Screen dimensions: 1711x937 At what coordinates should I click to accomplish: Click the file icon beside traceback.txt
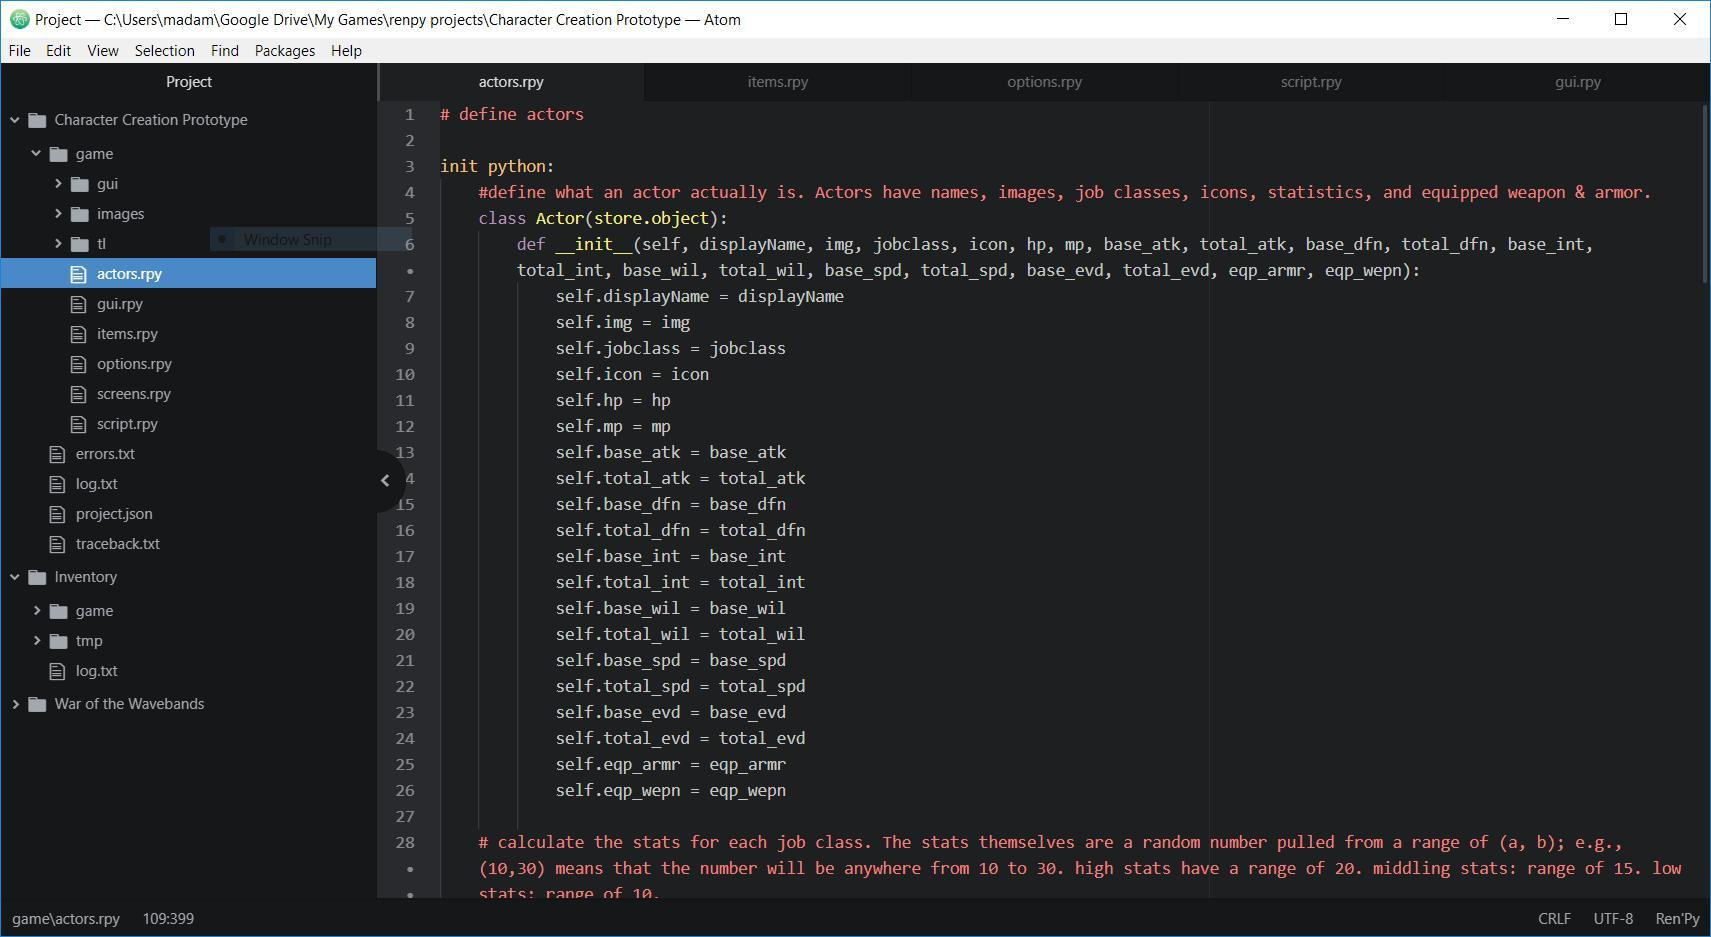(58, 544)
